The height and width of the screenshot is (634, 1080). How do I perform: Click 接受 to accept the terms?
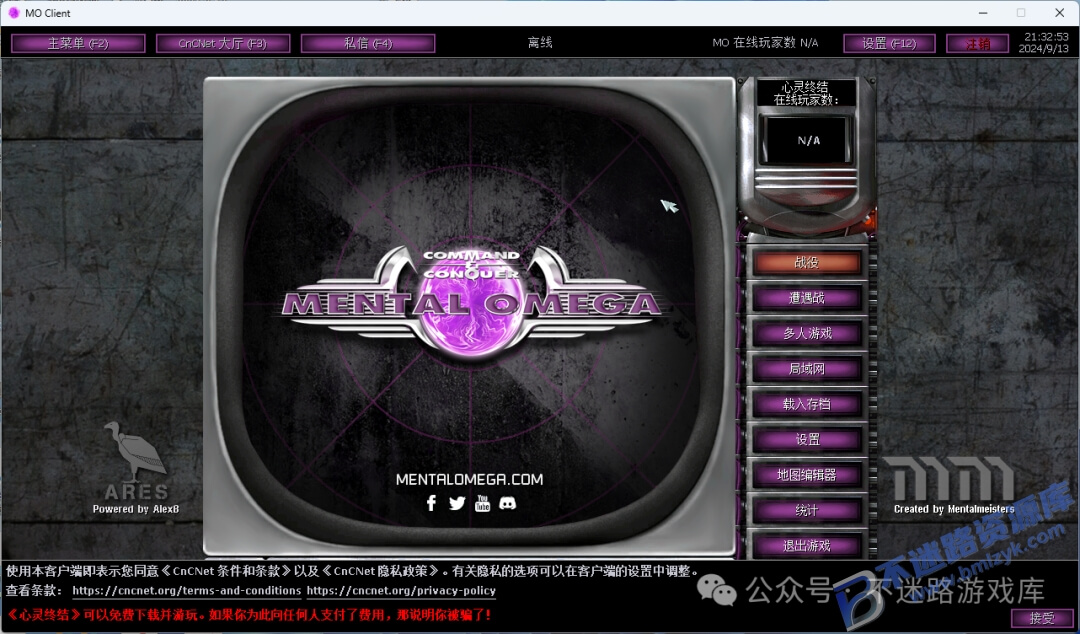(1041, 617)
